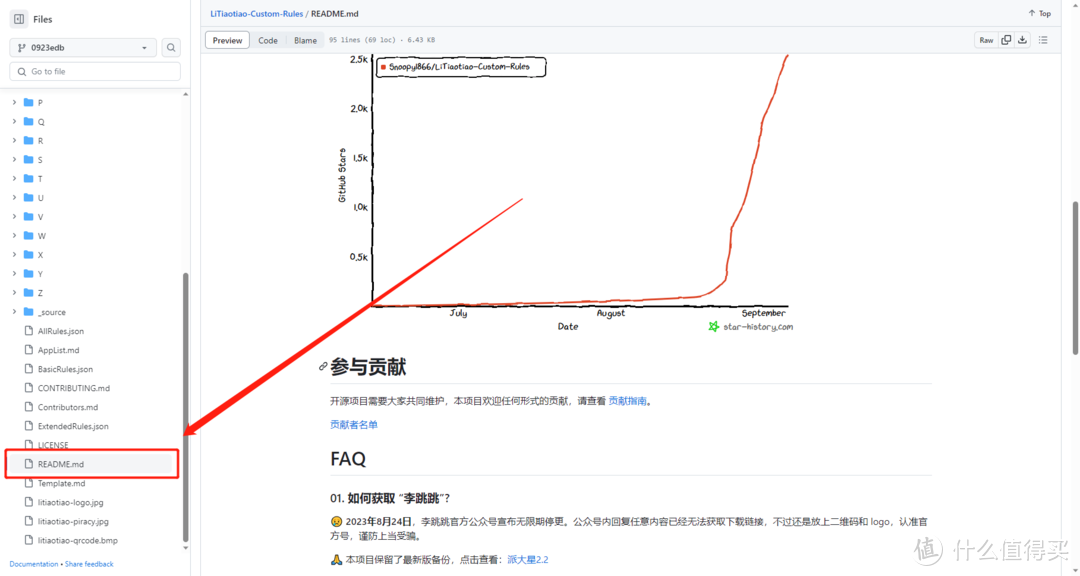Copy raw file contents icon

point(1006,40)
